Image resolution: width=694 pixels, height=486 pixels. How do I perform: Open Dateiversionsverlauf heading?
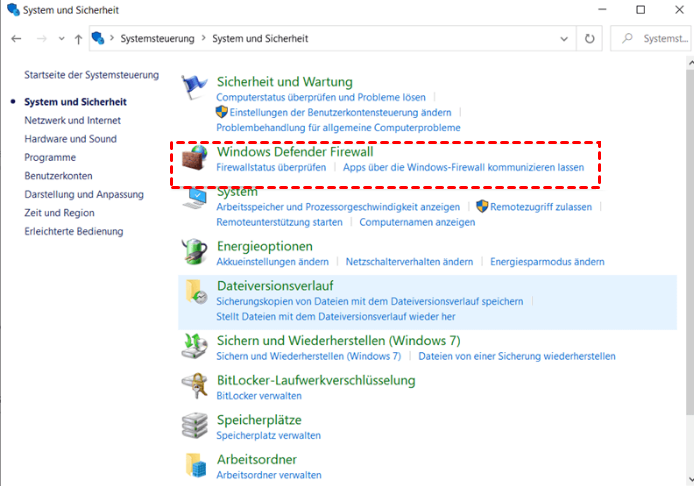click(x=275, y=286)
